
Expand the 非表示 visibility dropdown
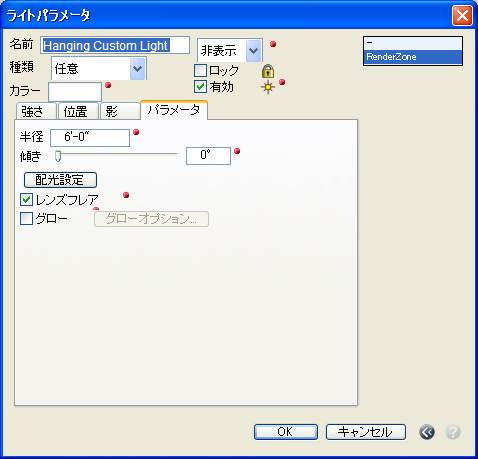pos(230,50)
